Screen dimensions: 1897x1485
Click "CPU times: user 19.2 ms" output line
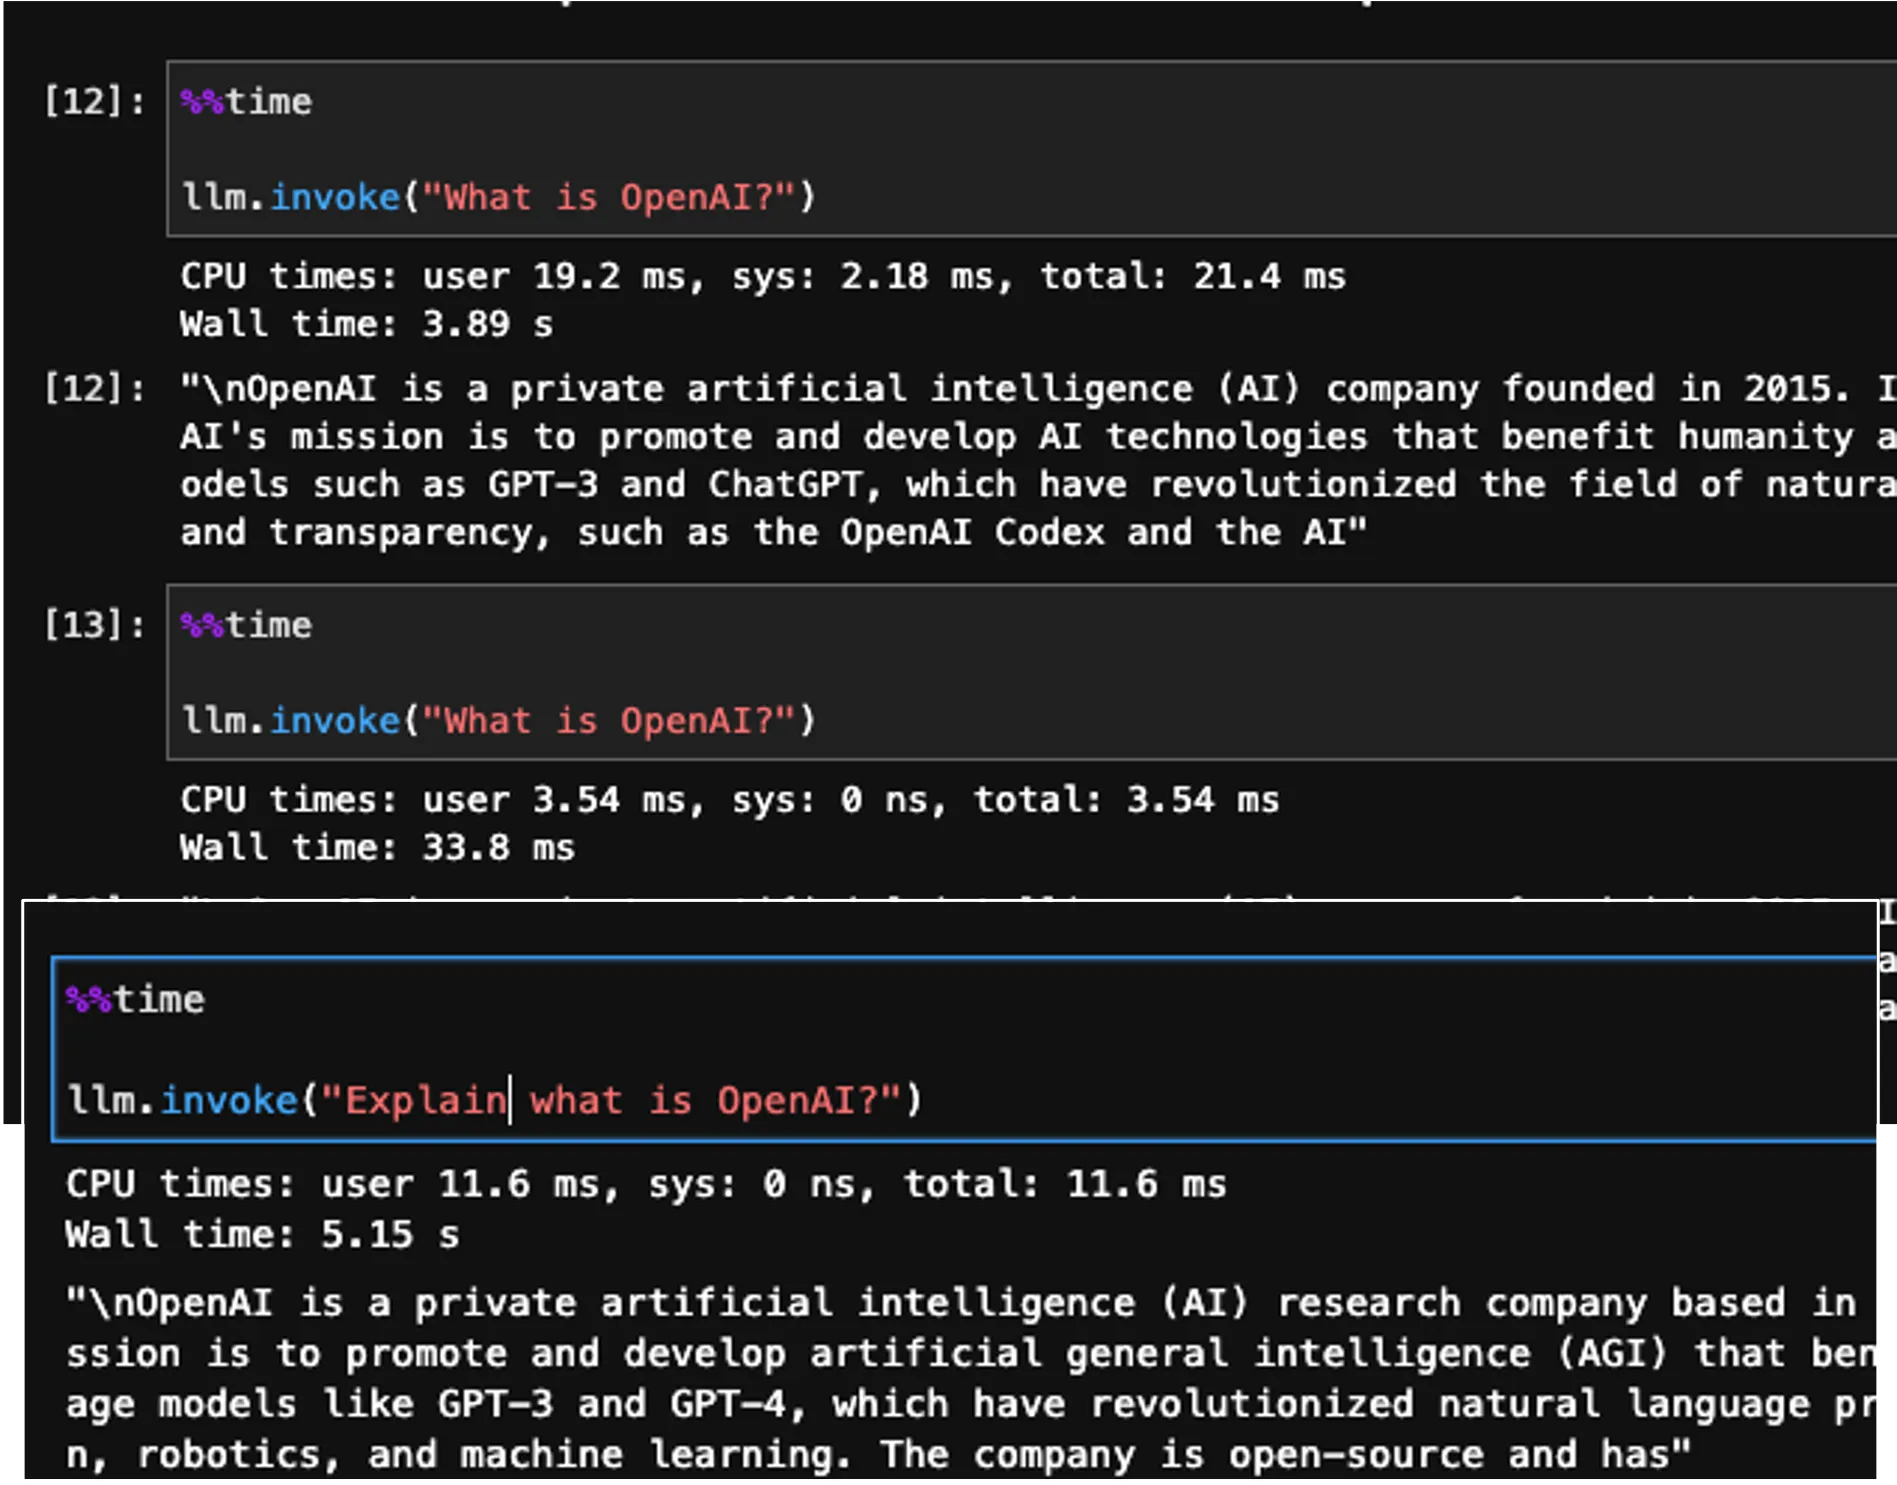763,276
